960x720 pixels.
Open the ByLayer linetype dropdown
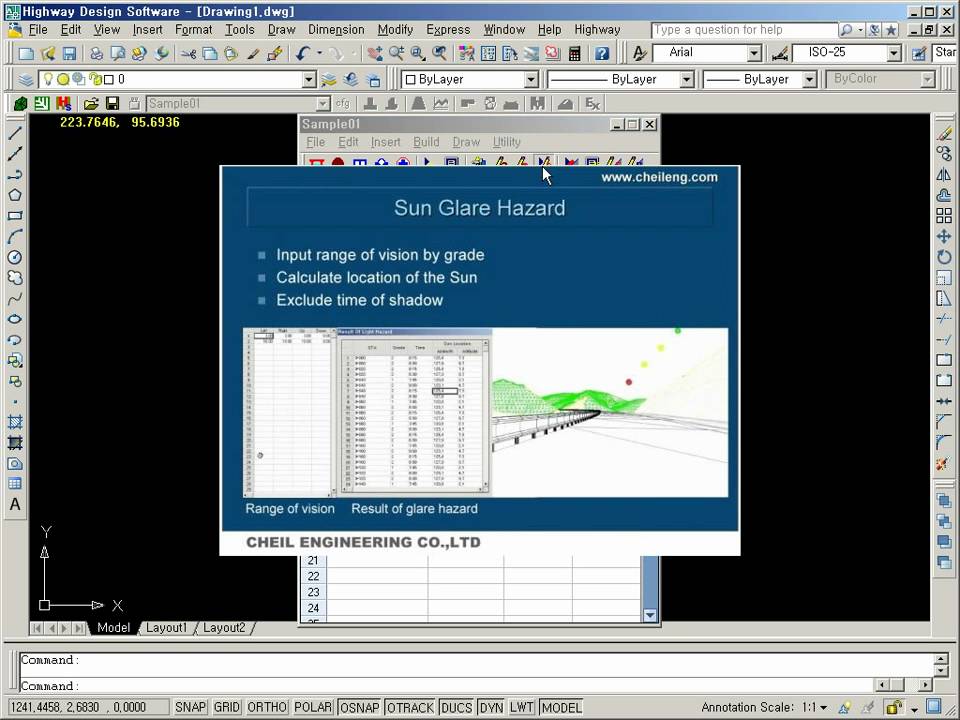coord(686,80)
